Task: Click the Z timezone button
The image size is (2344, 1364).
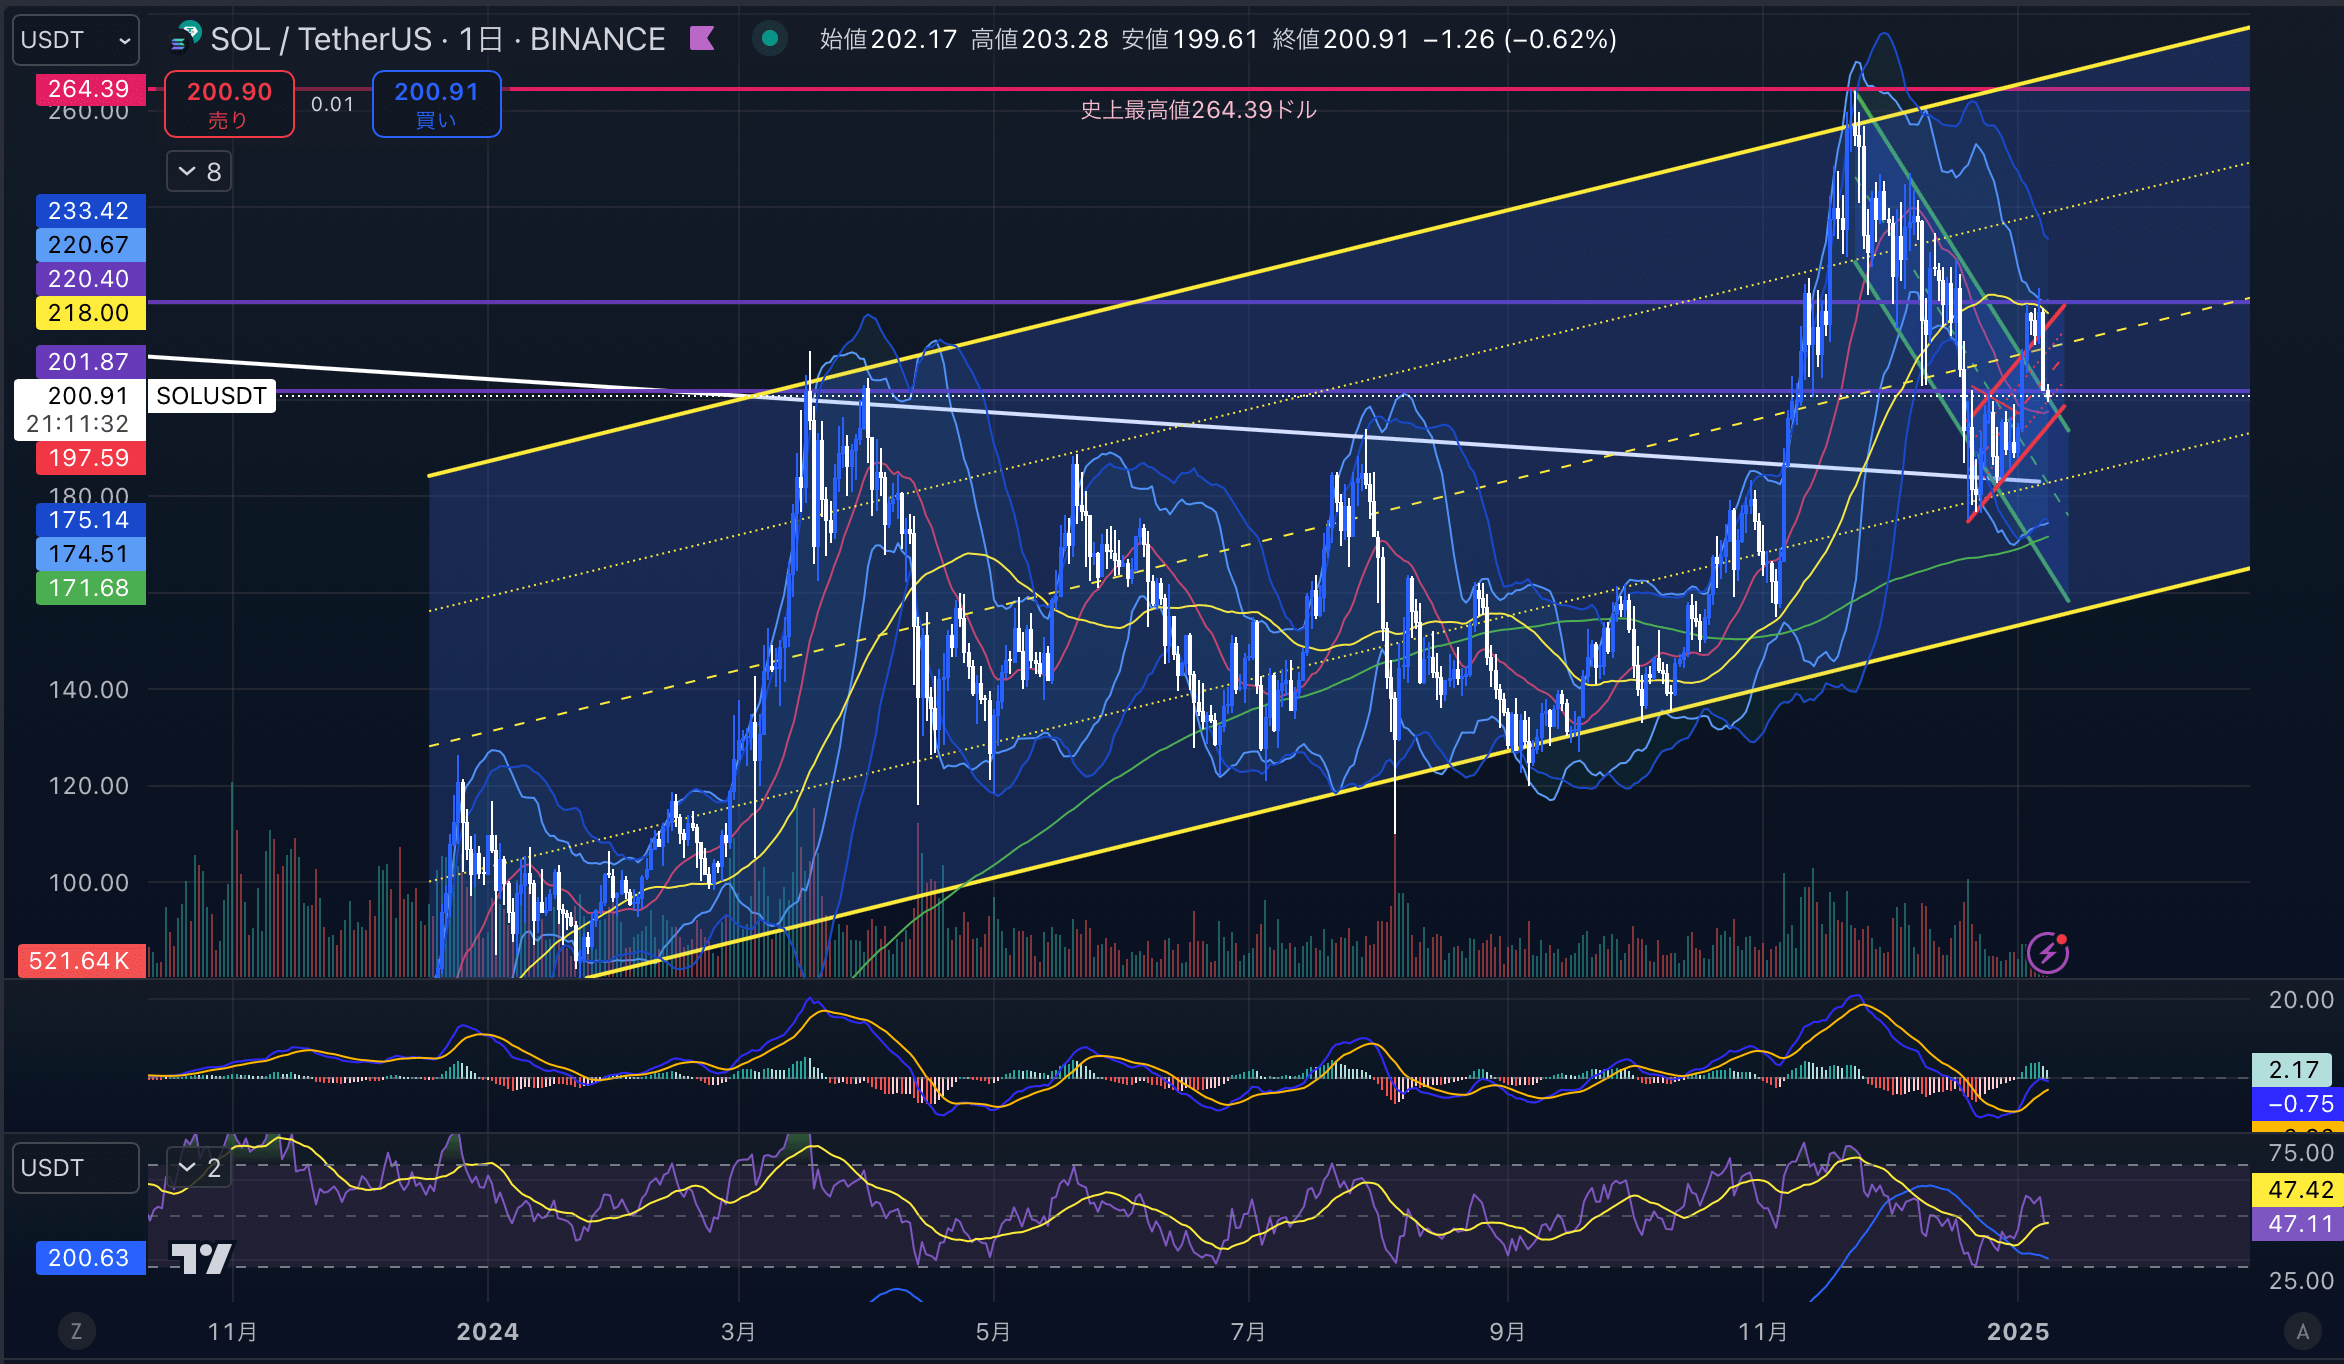Action: pyautogui.click(x=76, y=1331)
